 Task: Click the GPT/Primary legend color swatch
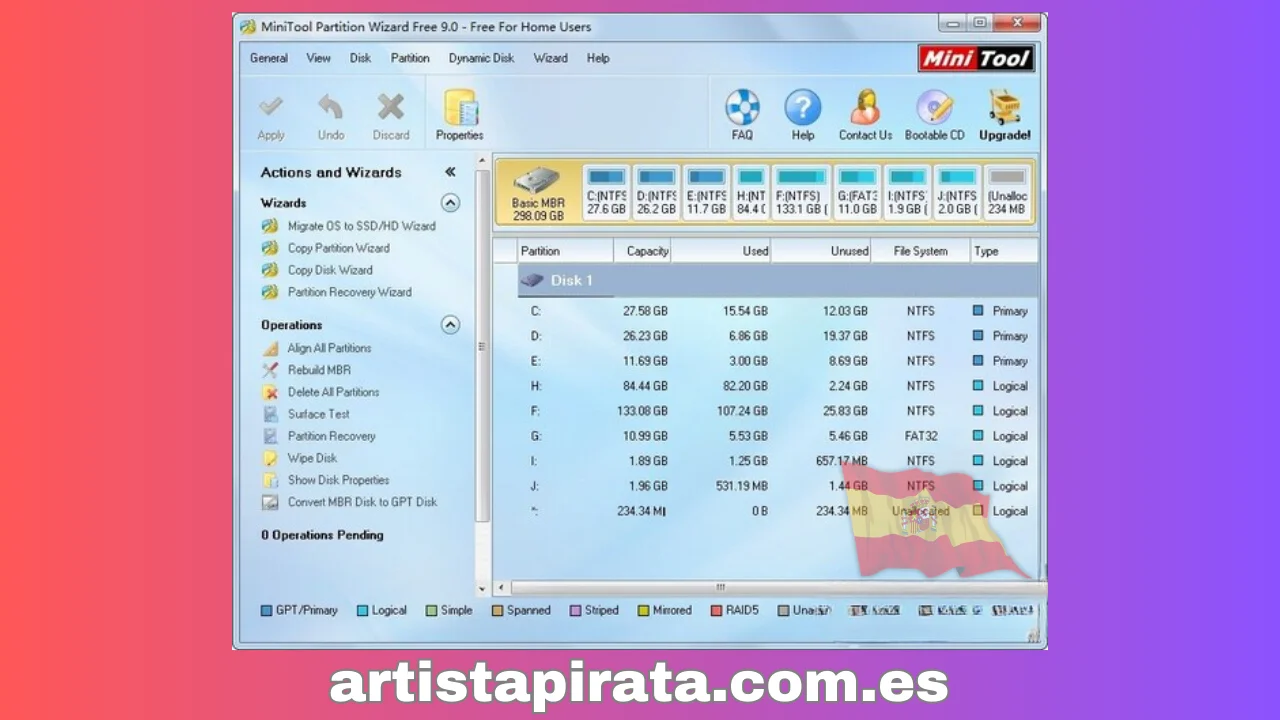(x=266, y=610)
